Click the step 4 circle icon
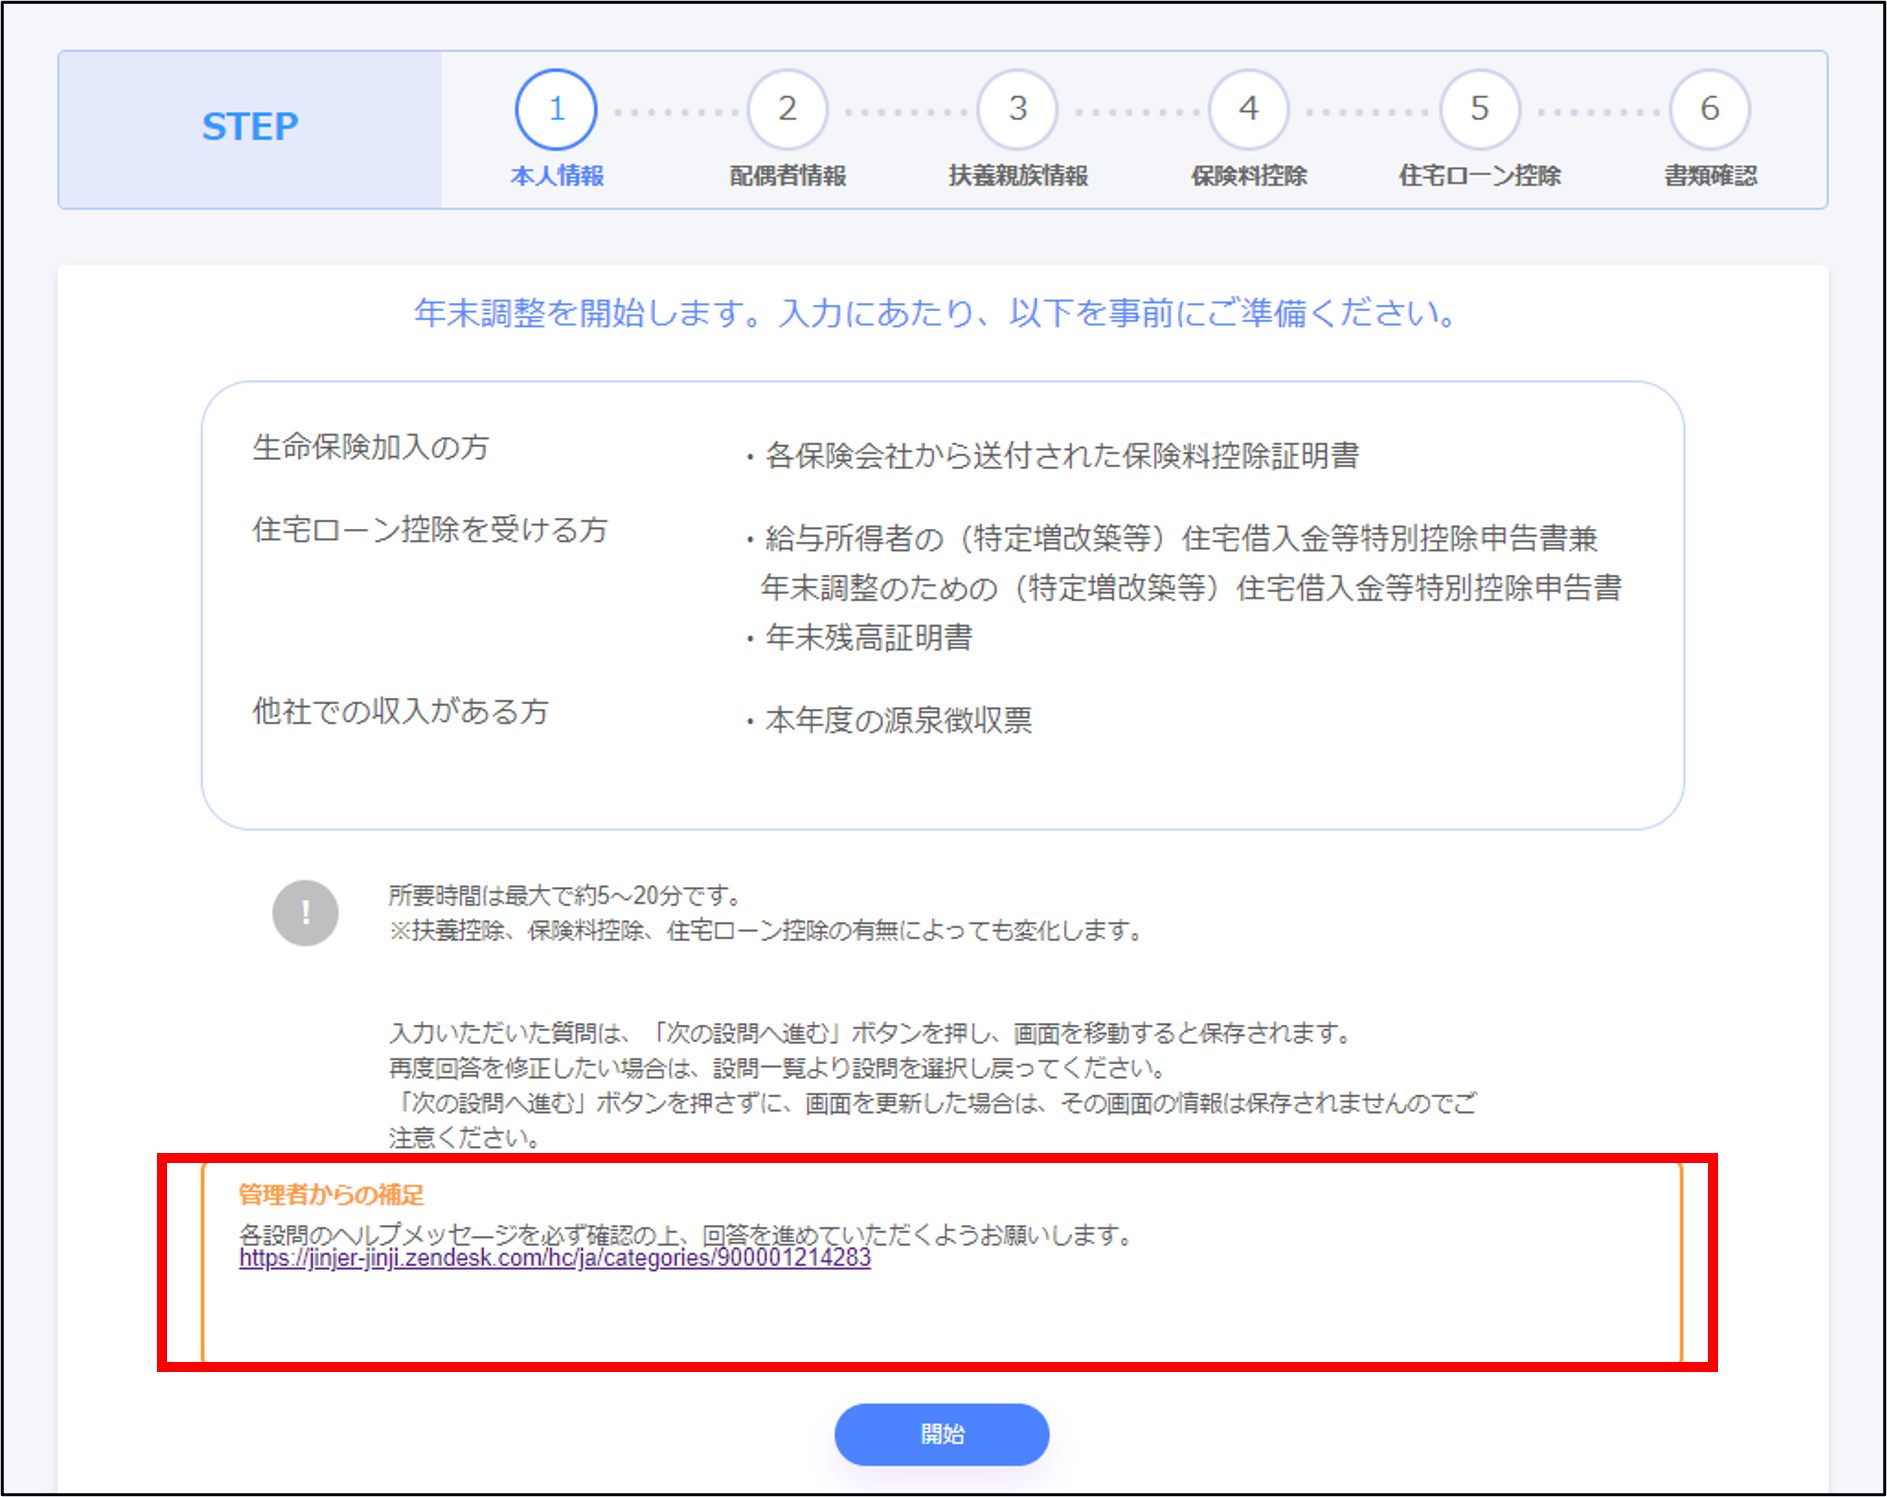Image resolution: width=1887 pixels, height=1497 pixels. 1248,109
